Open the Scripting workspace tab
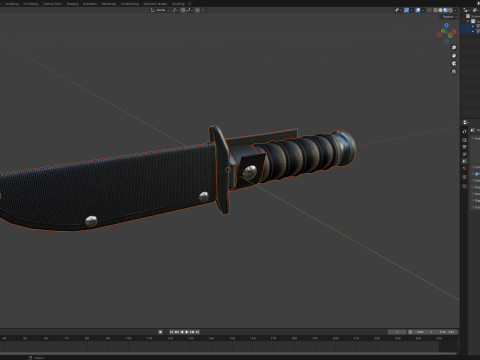 tap(178, 4)
